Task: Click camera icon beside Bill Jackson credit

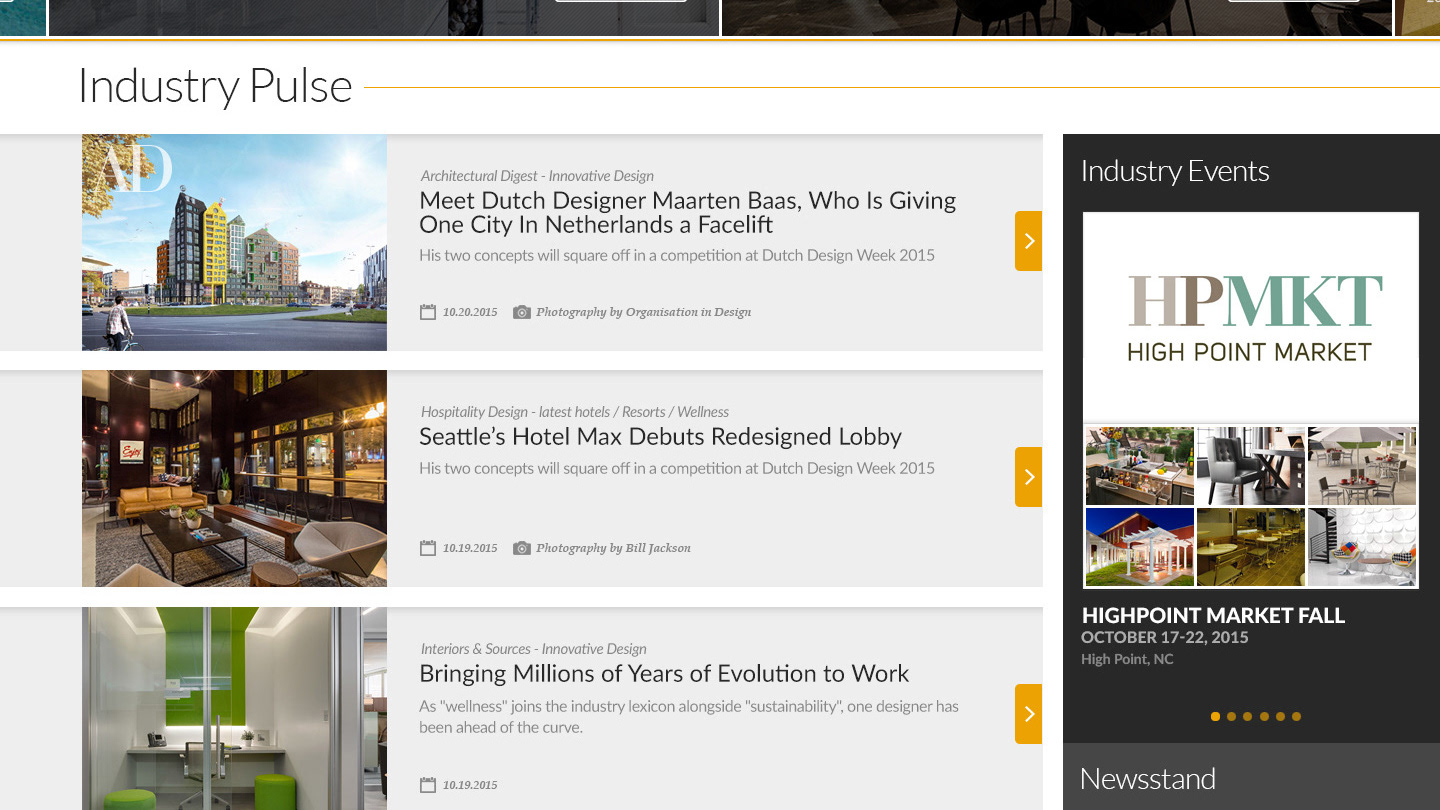Action: coord(521,548)
